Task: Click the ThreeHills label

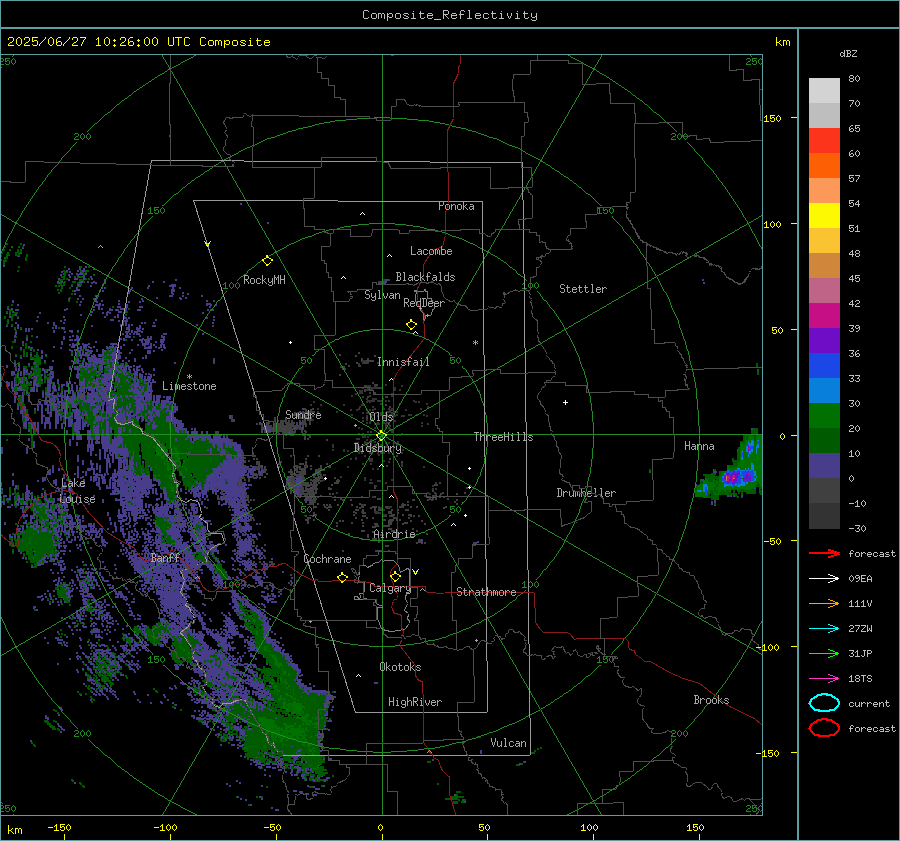Action: [x=503, y=437]
